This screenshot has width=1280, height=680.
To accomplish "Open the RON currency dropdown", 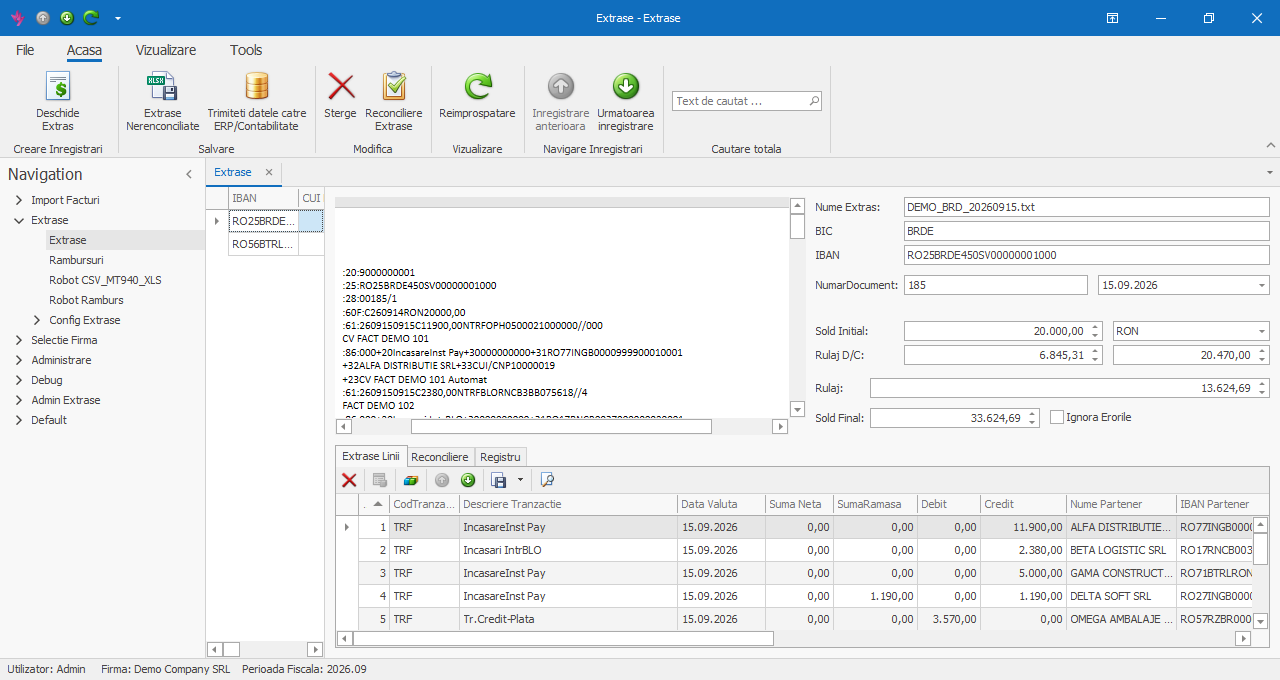I will click(1263, 331).
